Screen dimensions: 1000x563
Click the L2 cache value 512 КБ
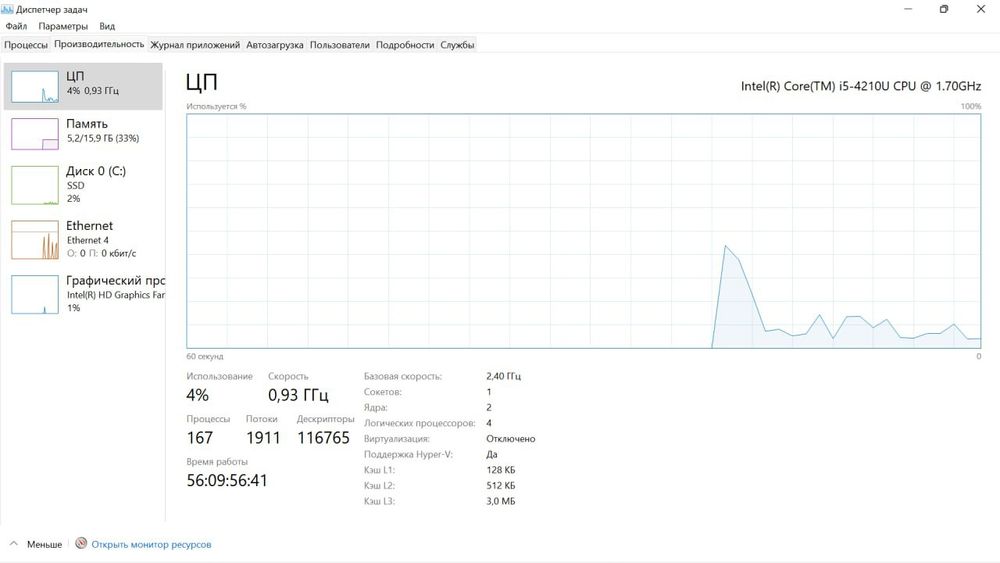click(x=501, y=486)
